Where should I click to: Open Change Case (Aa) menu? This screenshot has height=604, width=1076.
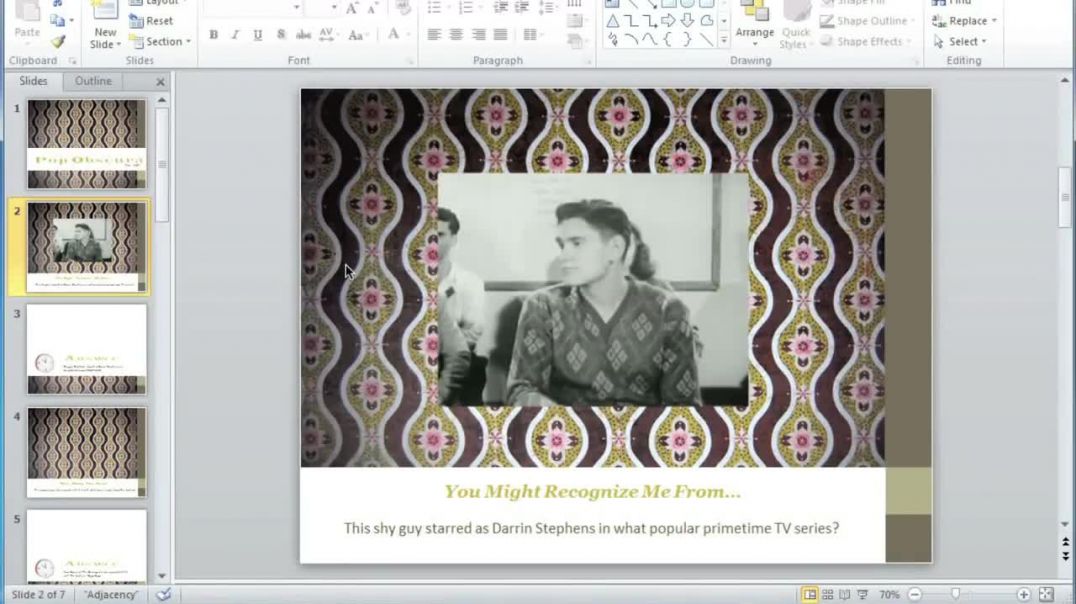click(357, 34)
